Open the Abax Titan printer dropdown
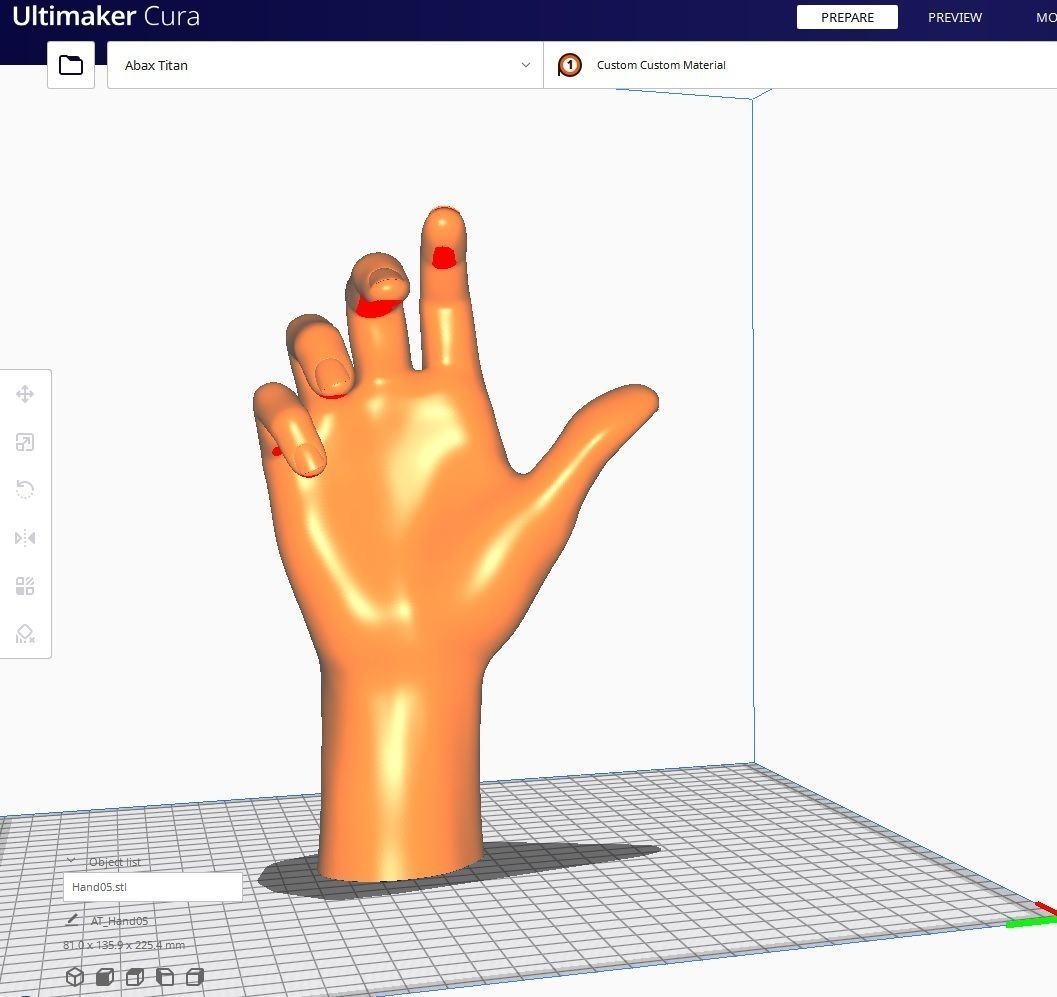Viewport: 1057px width, 997px height. tap(325, 65)
